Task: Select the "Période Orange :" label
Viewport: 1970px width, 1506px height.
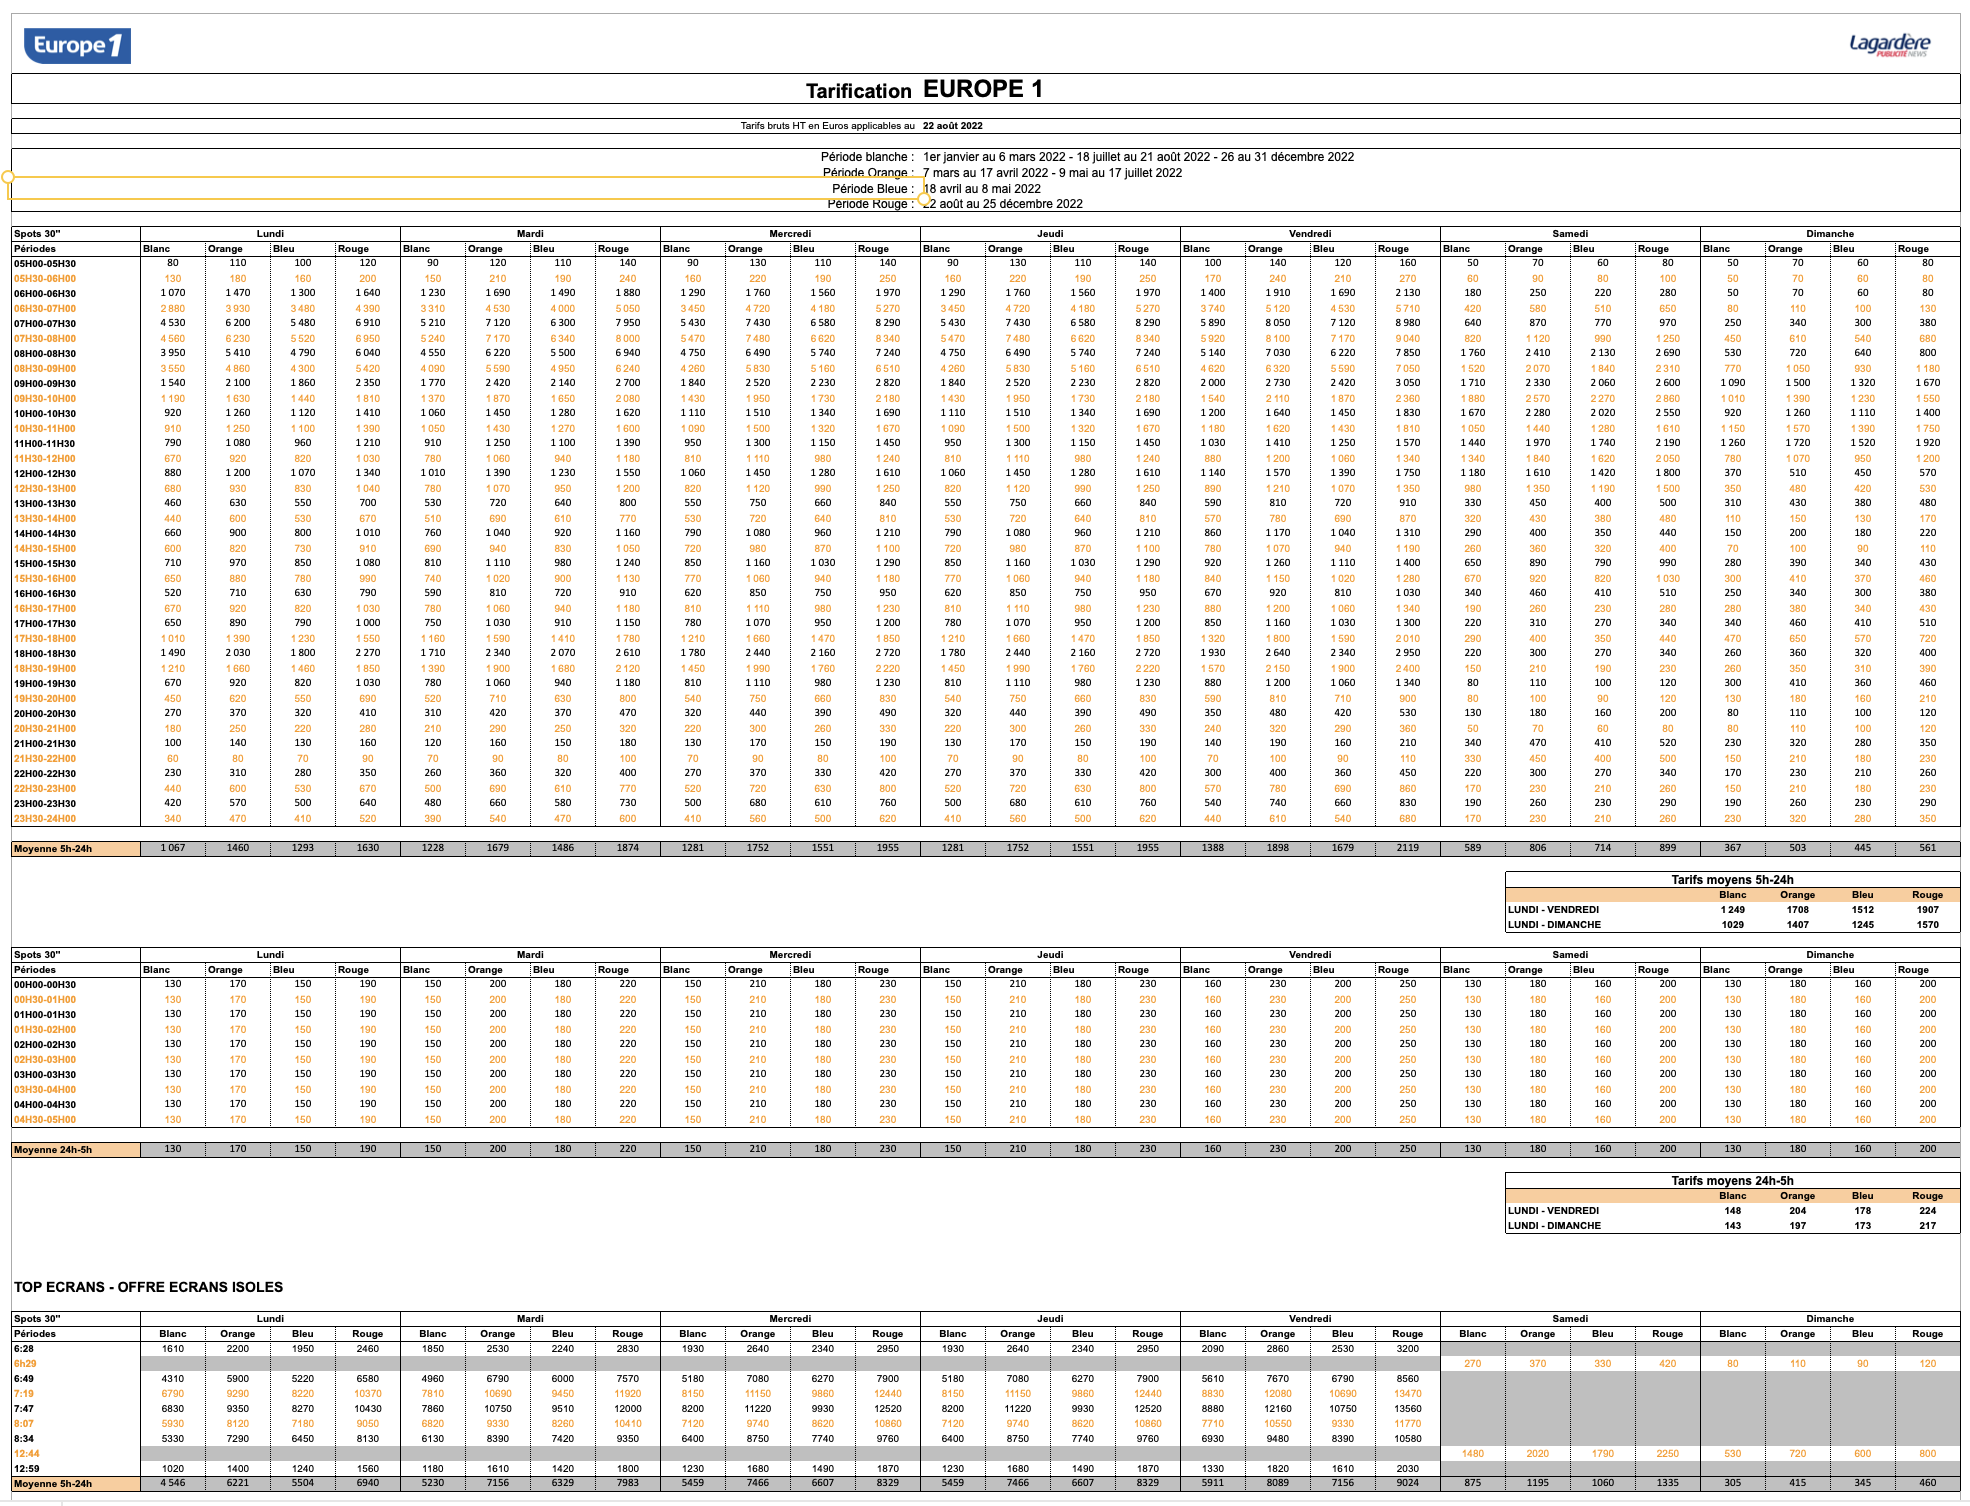Action: [x=868, y=173]
